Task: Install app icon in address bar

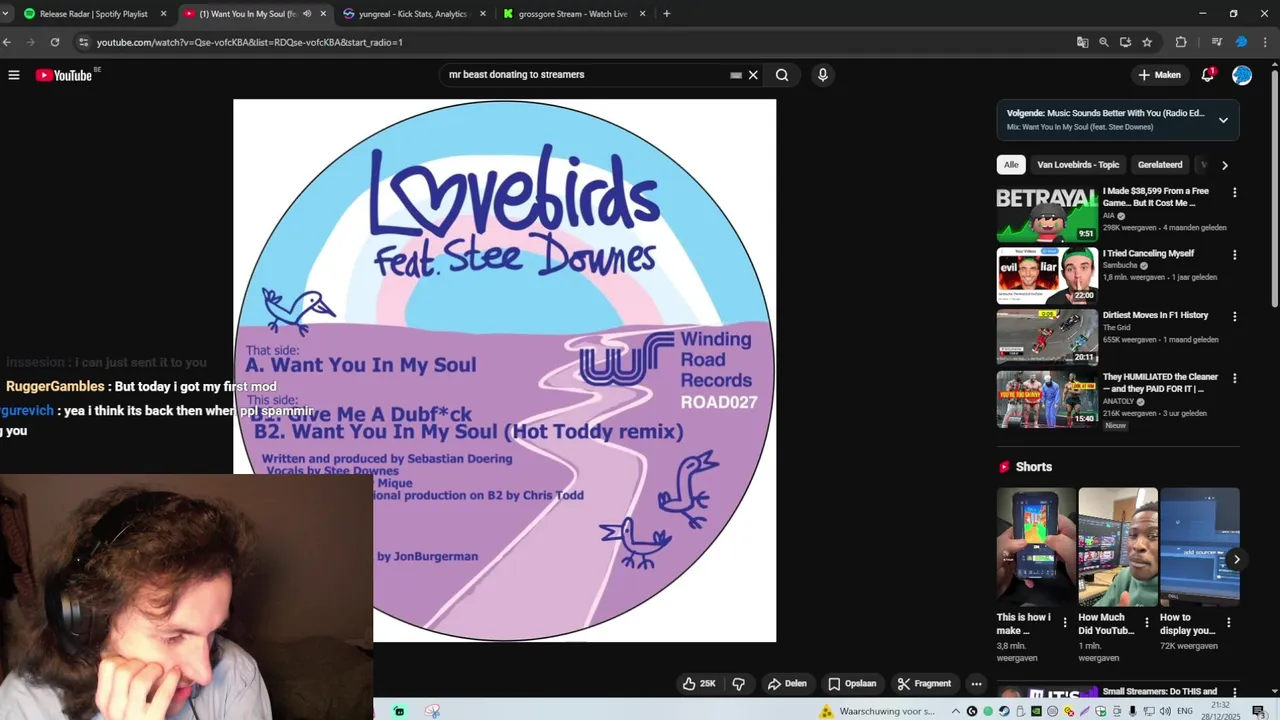Action: 1125,42
